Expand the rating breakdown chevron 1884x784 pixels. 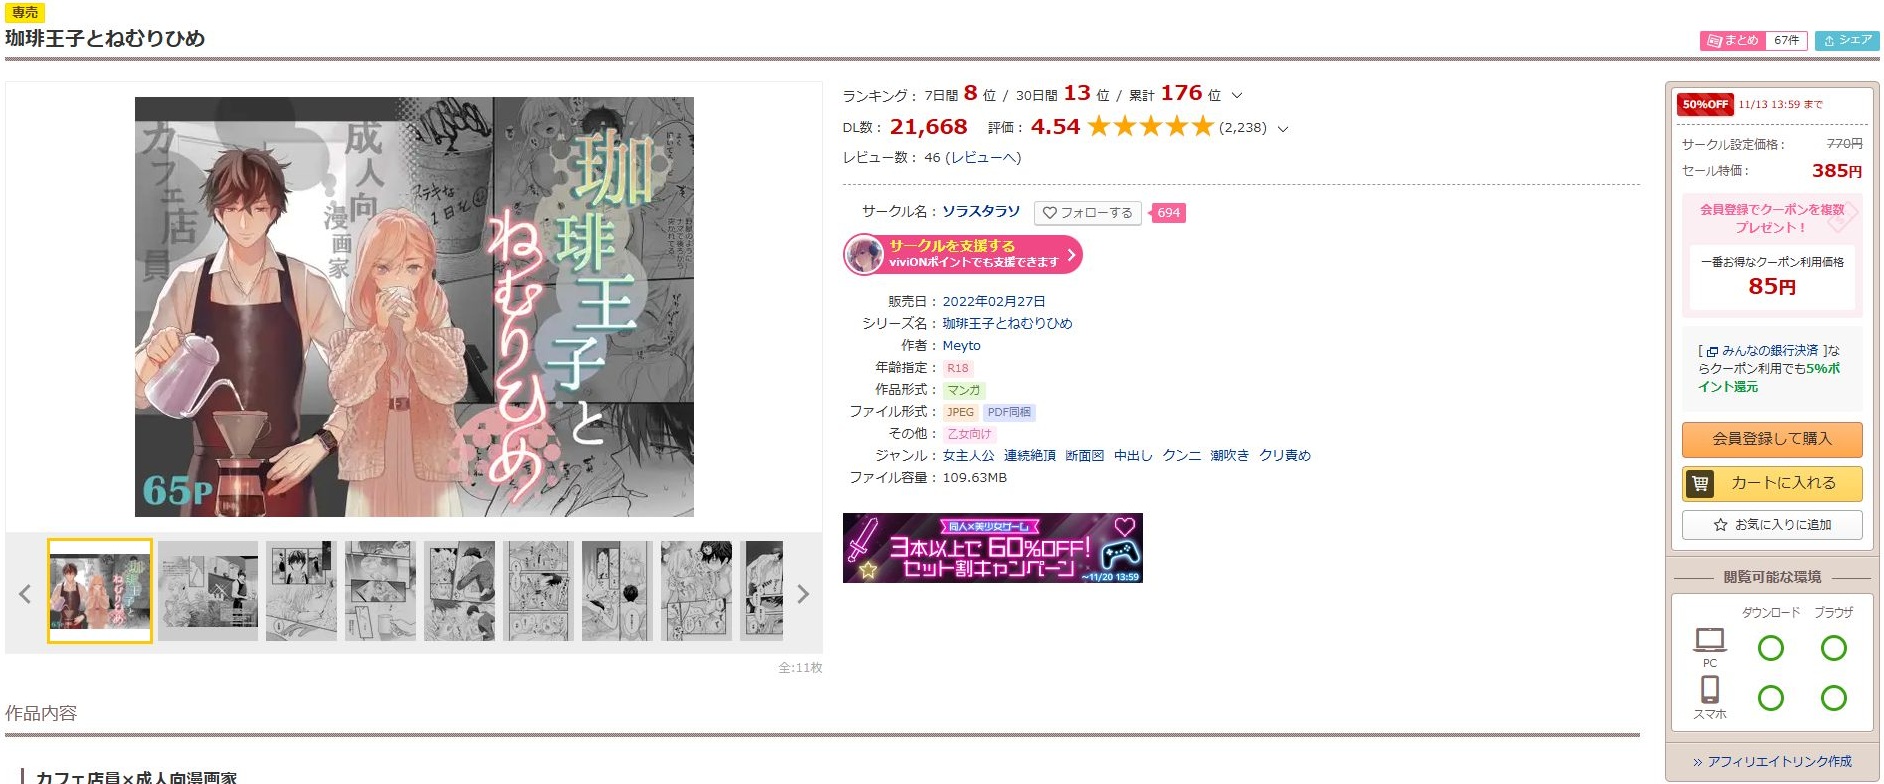[x=1283, y=129]
